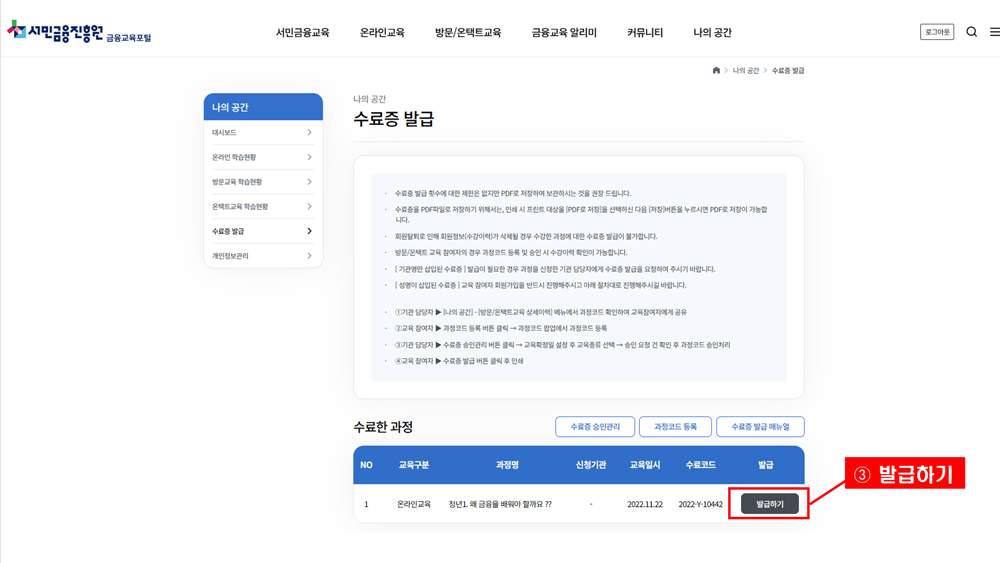Select 온택트교육 학습현황 in the sidebar
The height and width of the screenshot is (563, 1000).
pyautogui.click(x=240, y=207)
